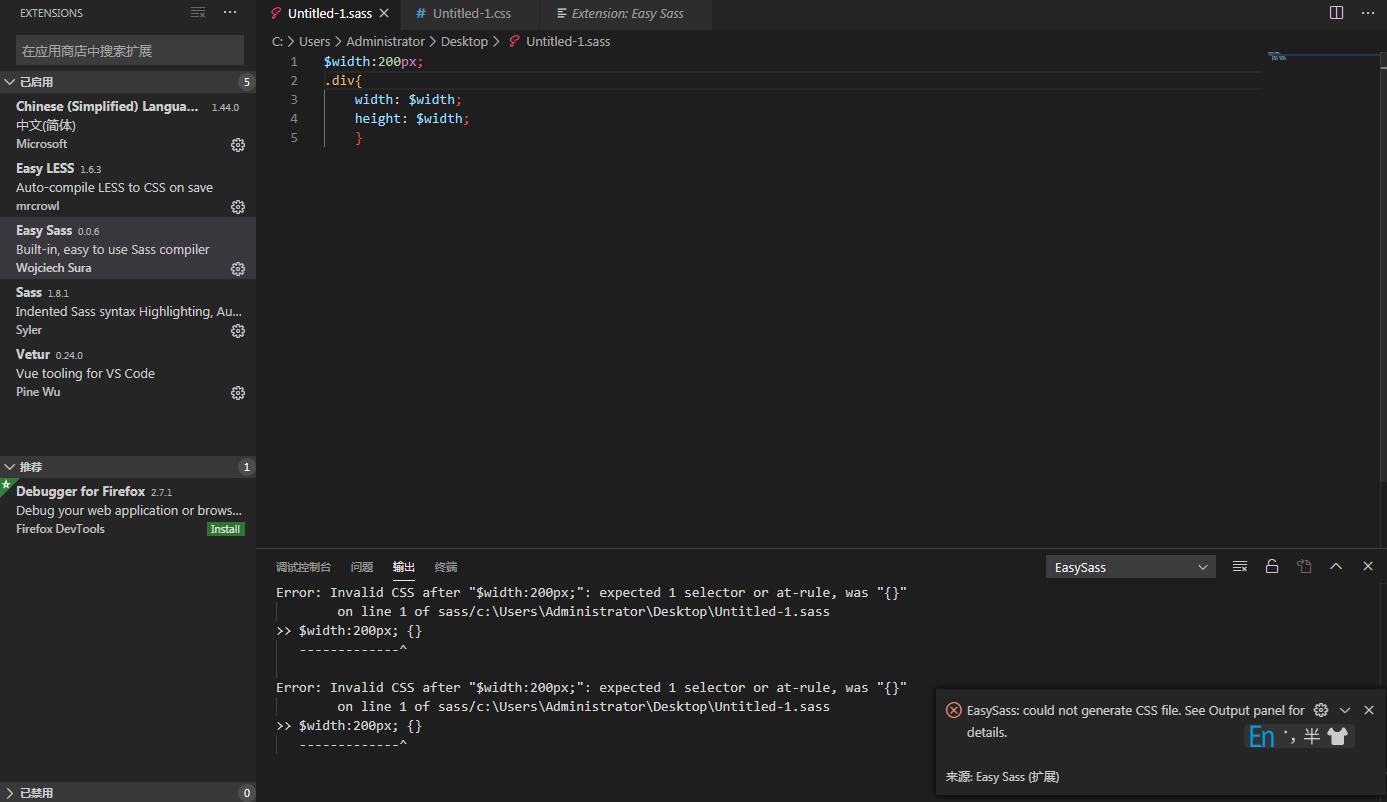Select the Vetur extension entry
This screenshot has height=802, width=1387.
coord(128,373)
